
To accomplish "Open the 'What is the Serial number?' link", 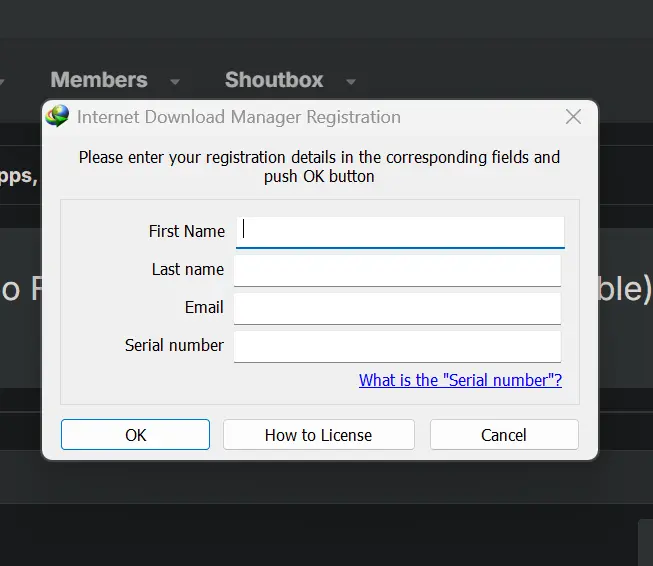I will coord(460,380).
